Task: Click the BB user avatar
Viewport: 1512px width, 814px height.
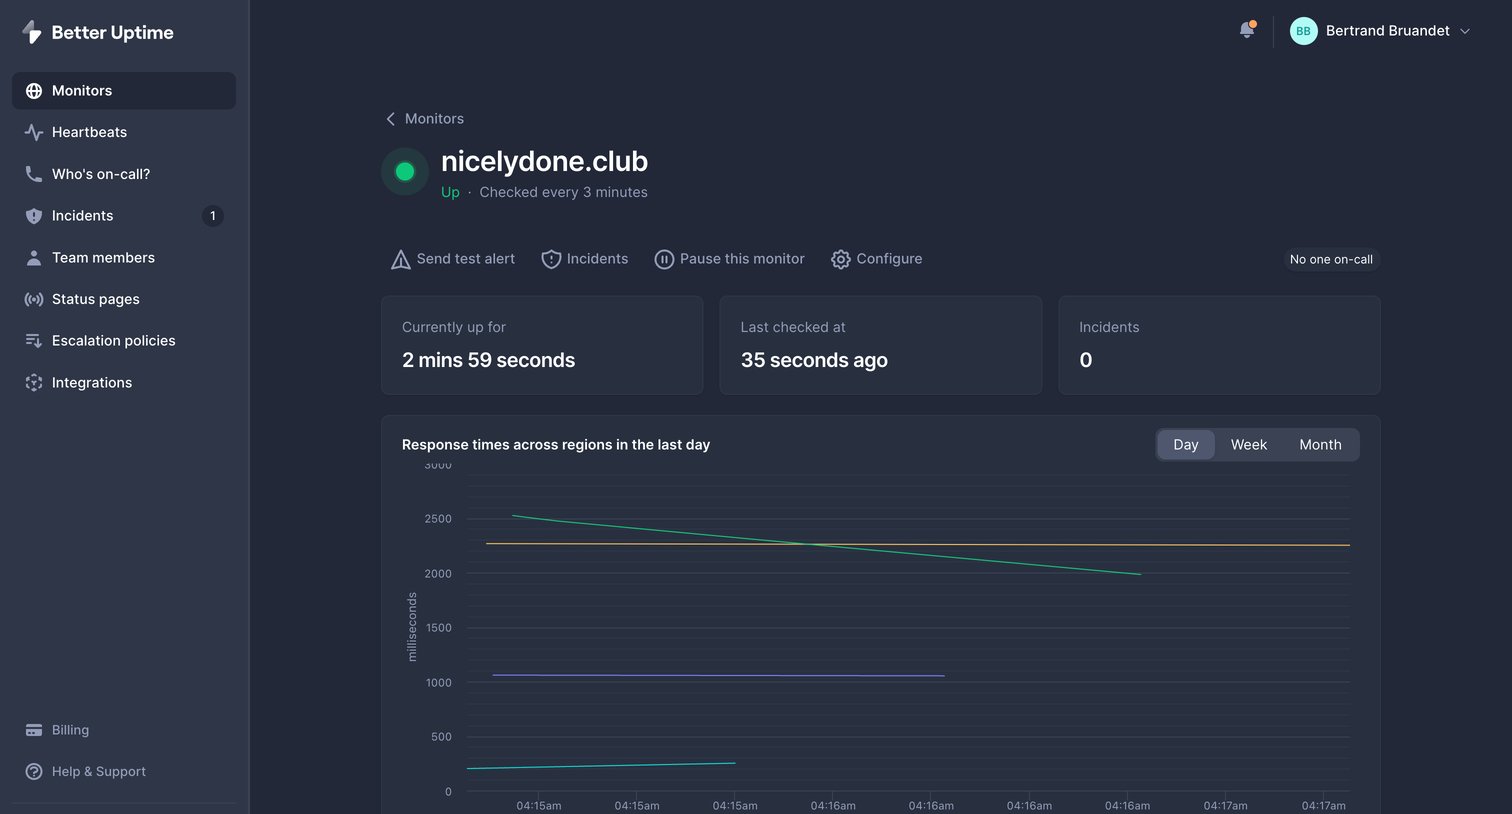Action: pyautogui.click(x=1303, y=31)
